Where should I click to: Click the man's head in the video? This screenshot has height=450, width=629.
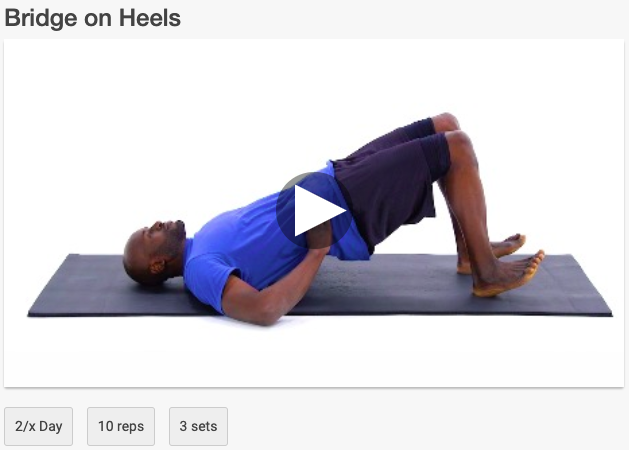point(152,253)
